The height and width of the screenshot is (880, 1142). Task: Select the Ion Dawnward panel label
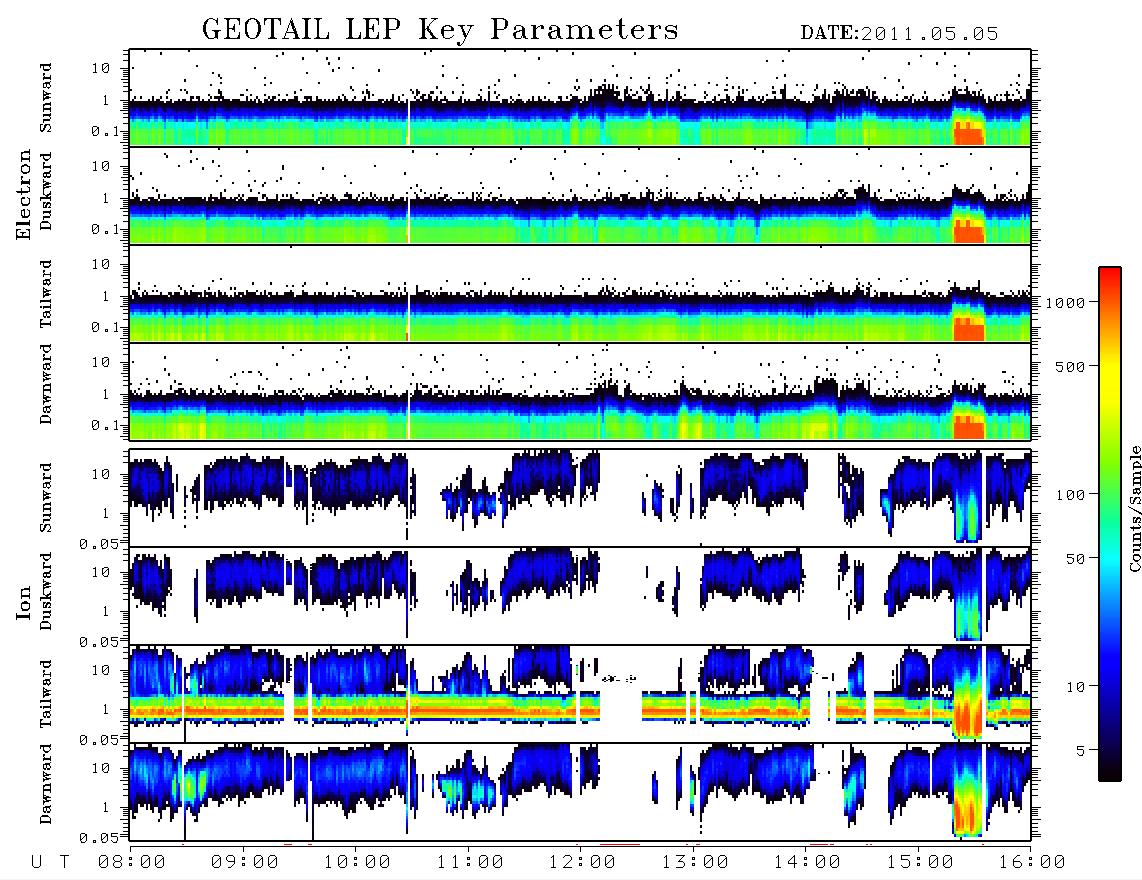click(46, 784)
